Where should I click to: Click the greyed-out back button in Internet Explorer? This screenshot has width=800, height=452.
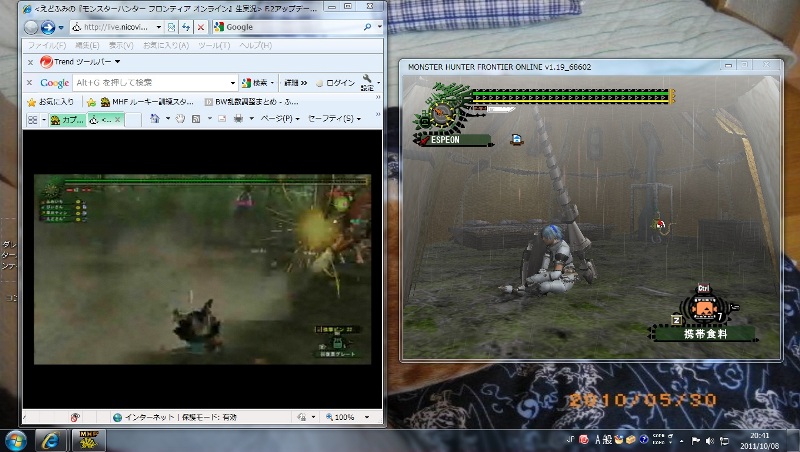[32, 27]
